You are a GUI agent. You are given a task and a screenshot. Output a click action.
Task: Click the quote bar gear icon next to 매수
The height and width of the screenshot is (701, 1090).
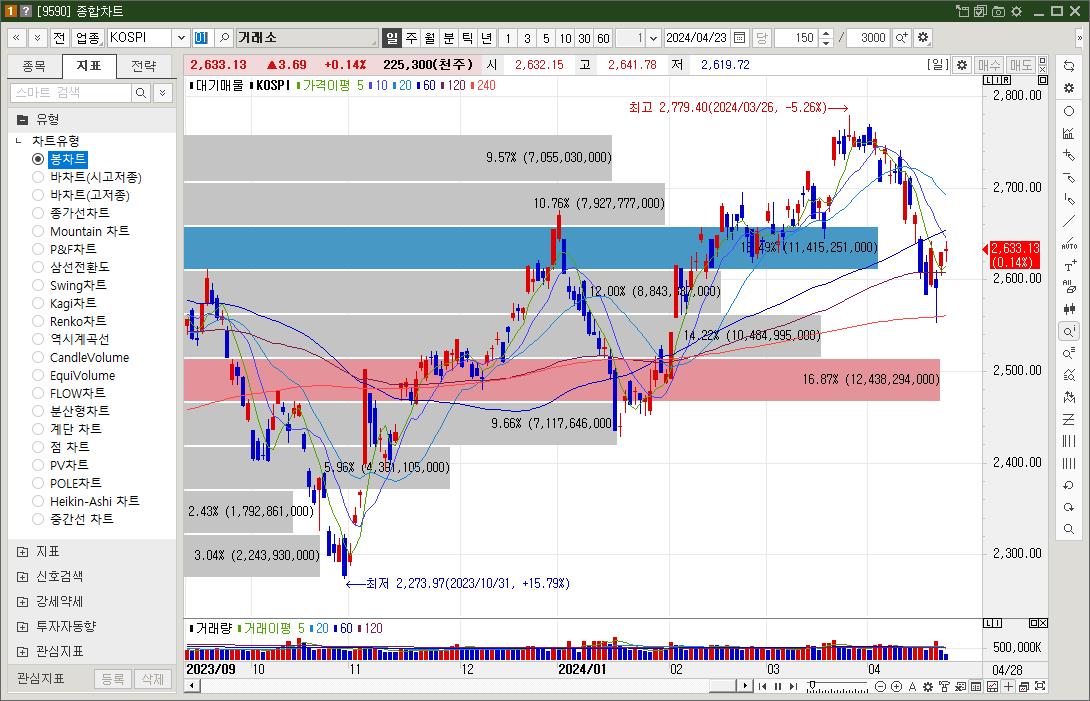tap(962, 65)
